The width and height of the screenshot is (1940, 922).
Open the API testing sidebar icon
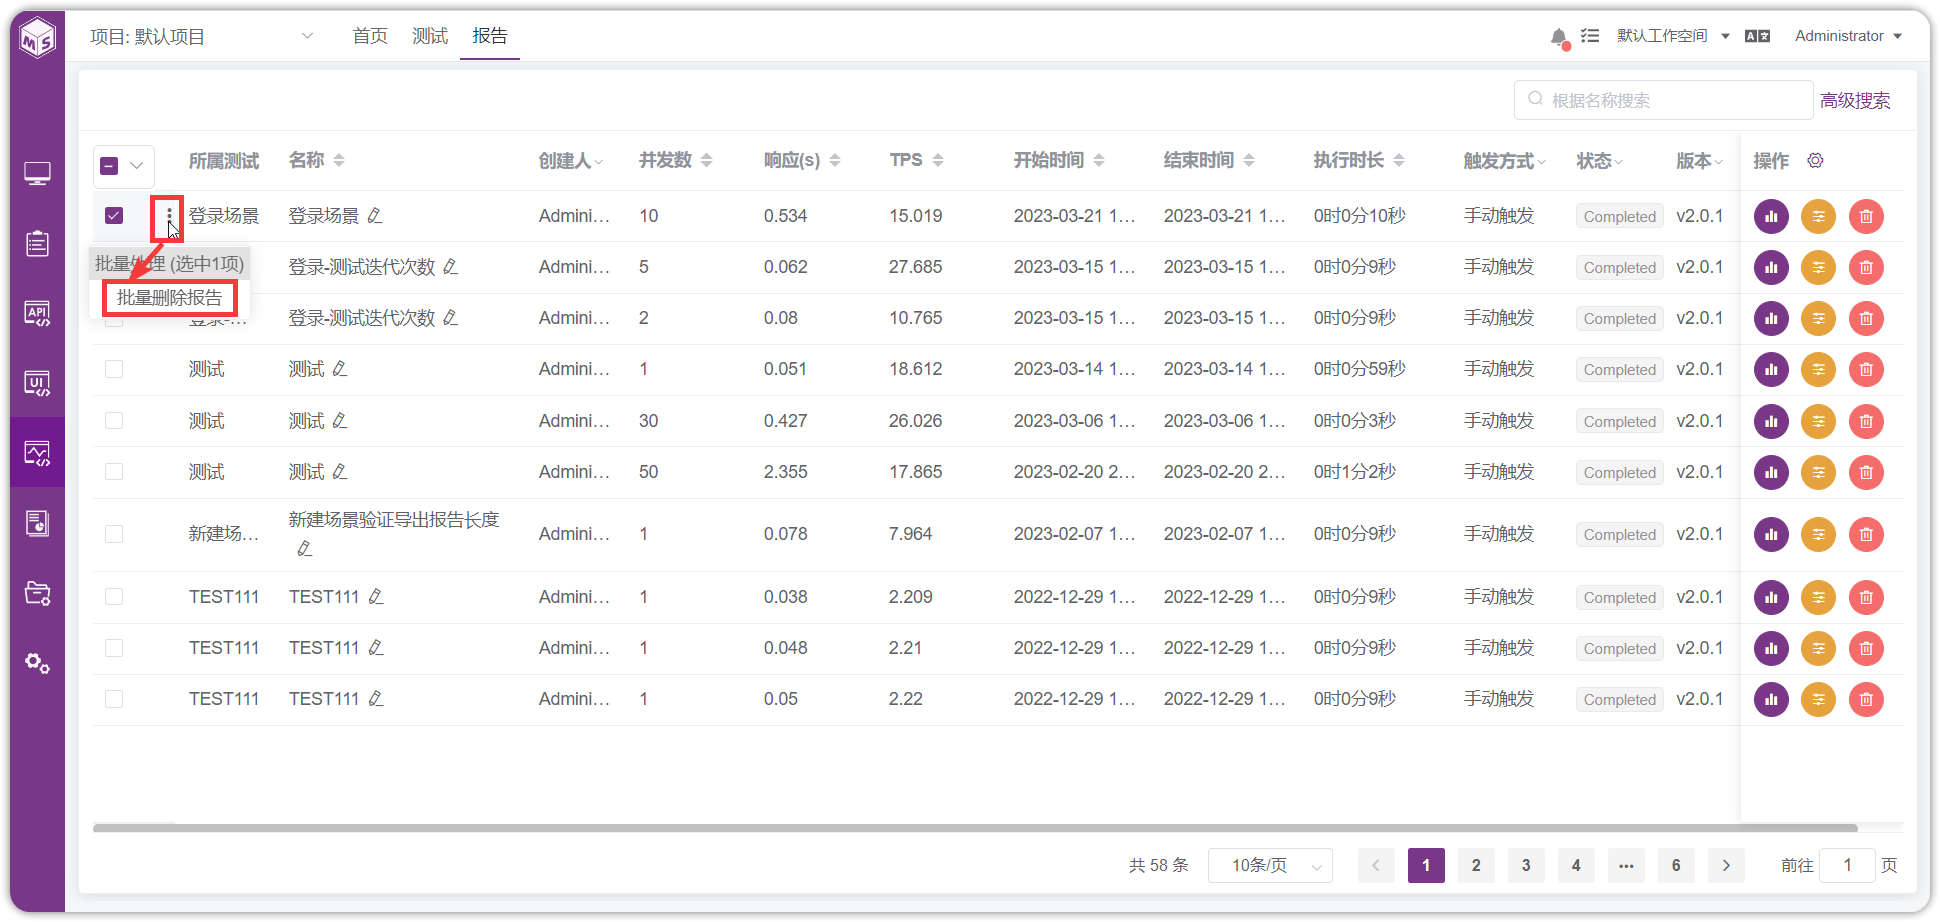pos(38,313)
